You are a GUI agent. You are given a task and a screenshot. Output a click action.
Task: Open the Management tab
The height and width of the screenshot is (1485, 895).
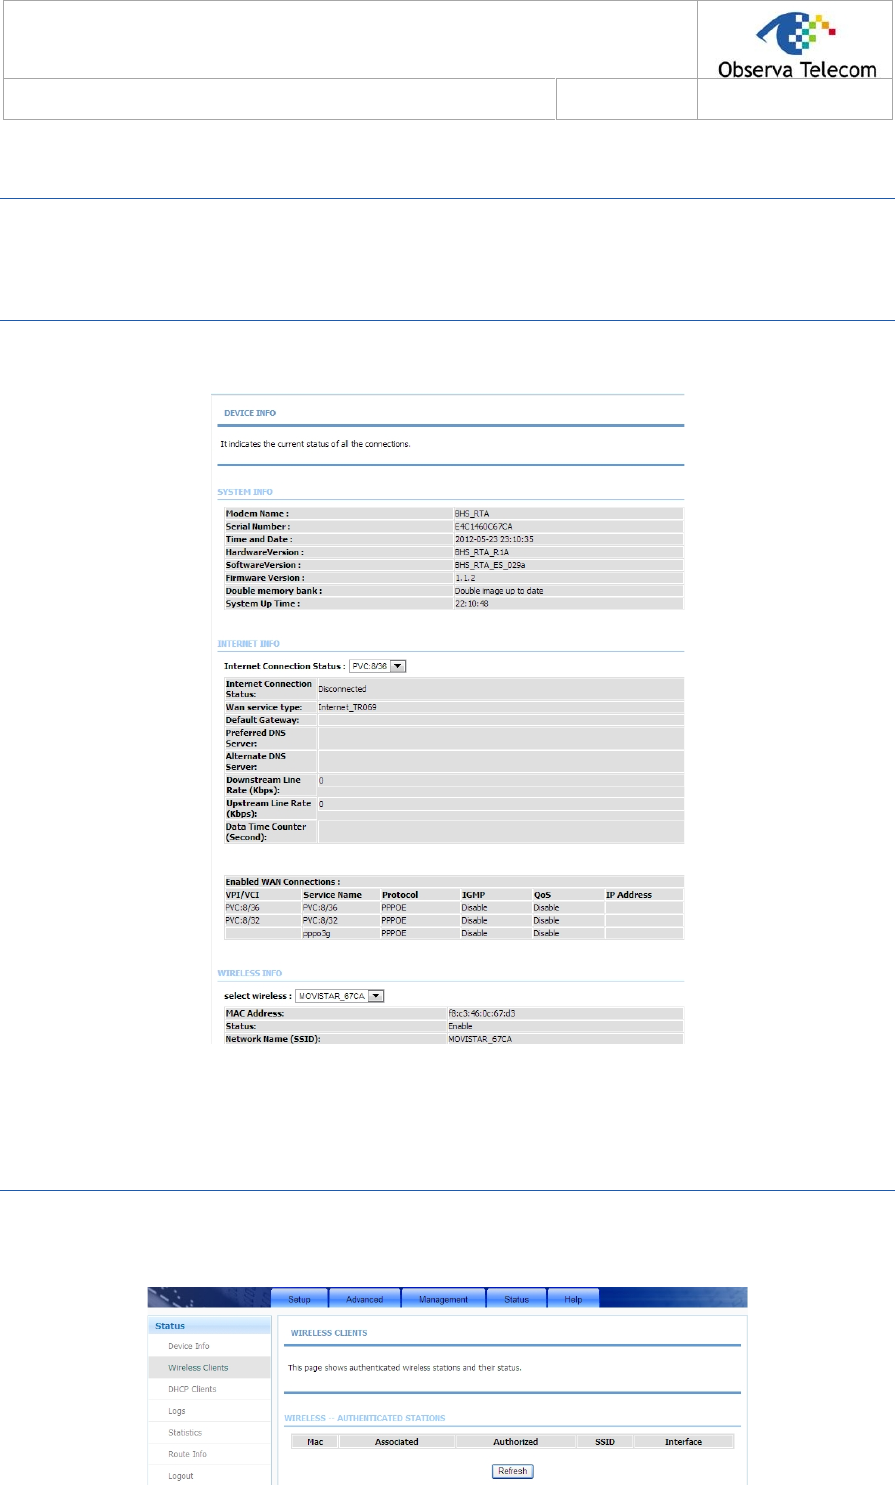[x=444, y=1298]
